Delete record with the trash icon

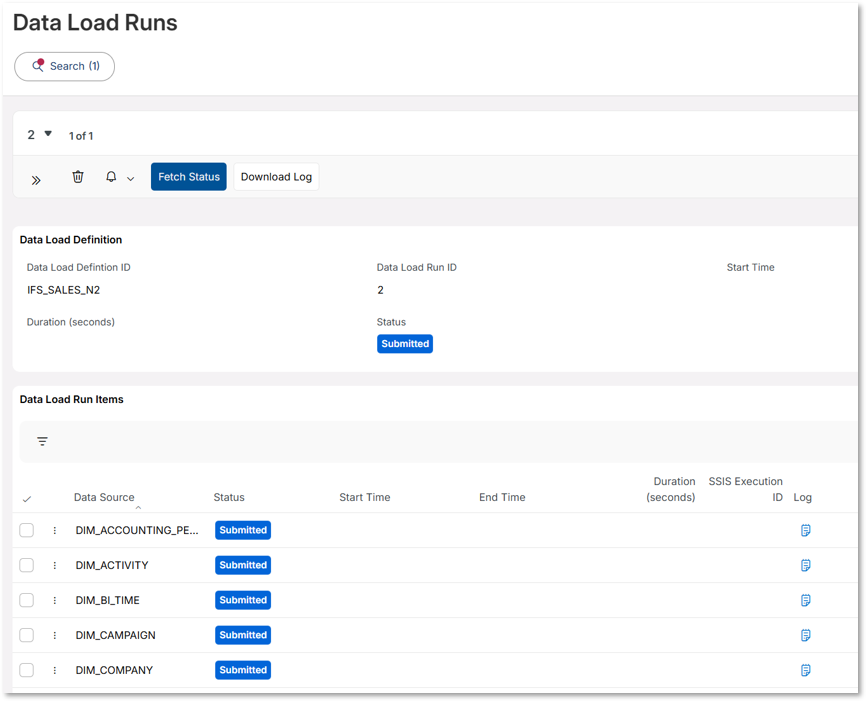[78, 177]
